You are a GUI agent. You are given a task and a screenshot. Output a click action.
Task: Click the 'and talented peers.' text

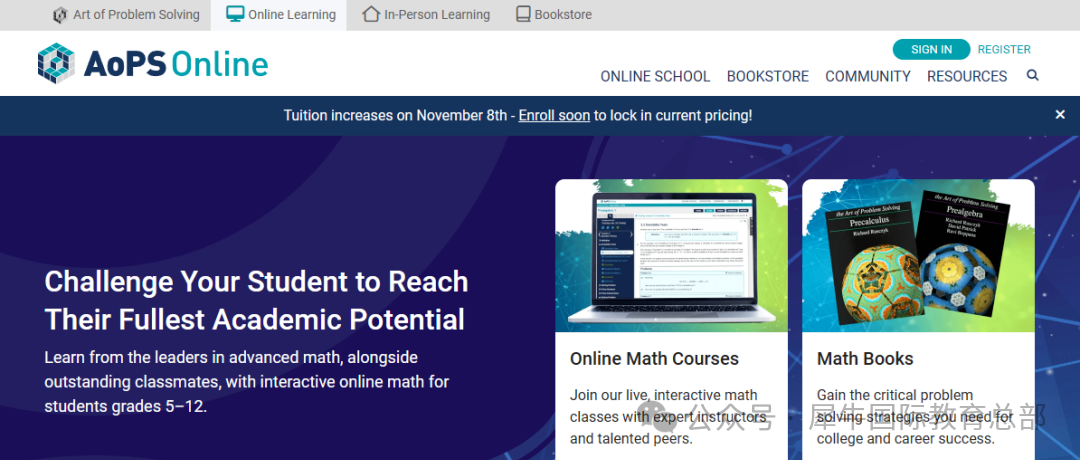point(632,439)
